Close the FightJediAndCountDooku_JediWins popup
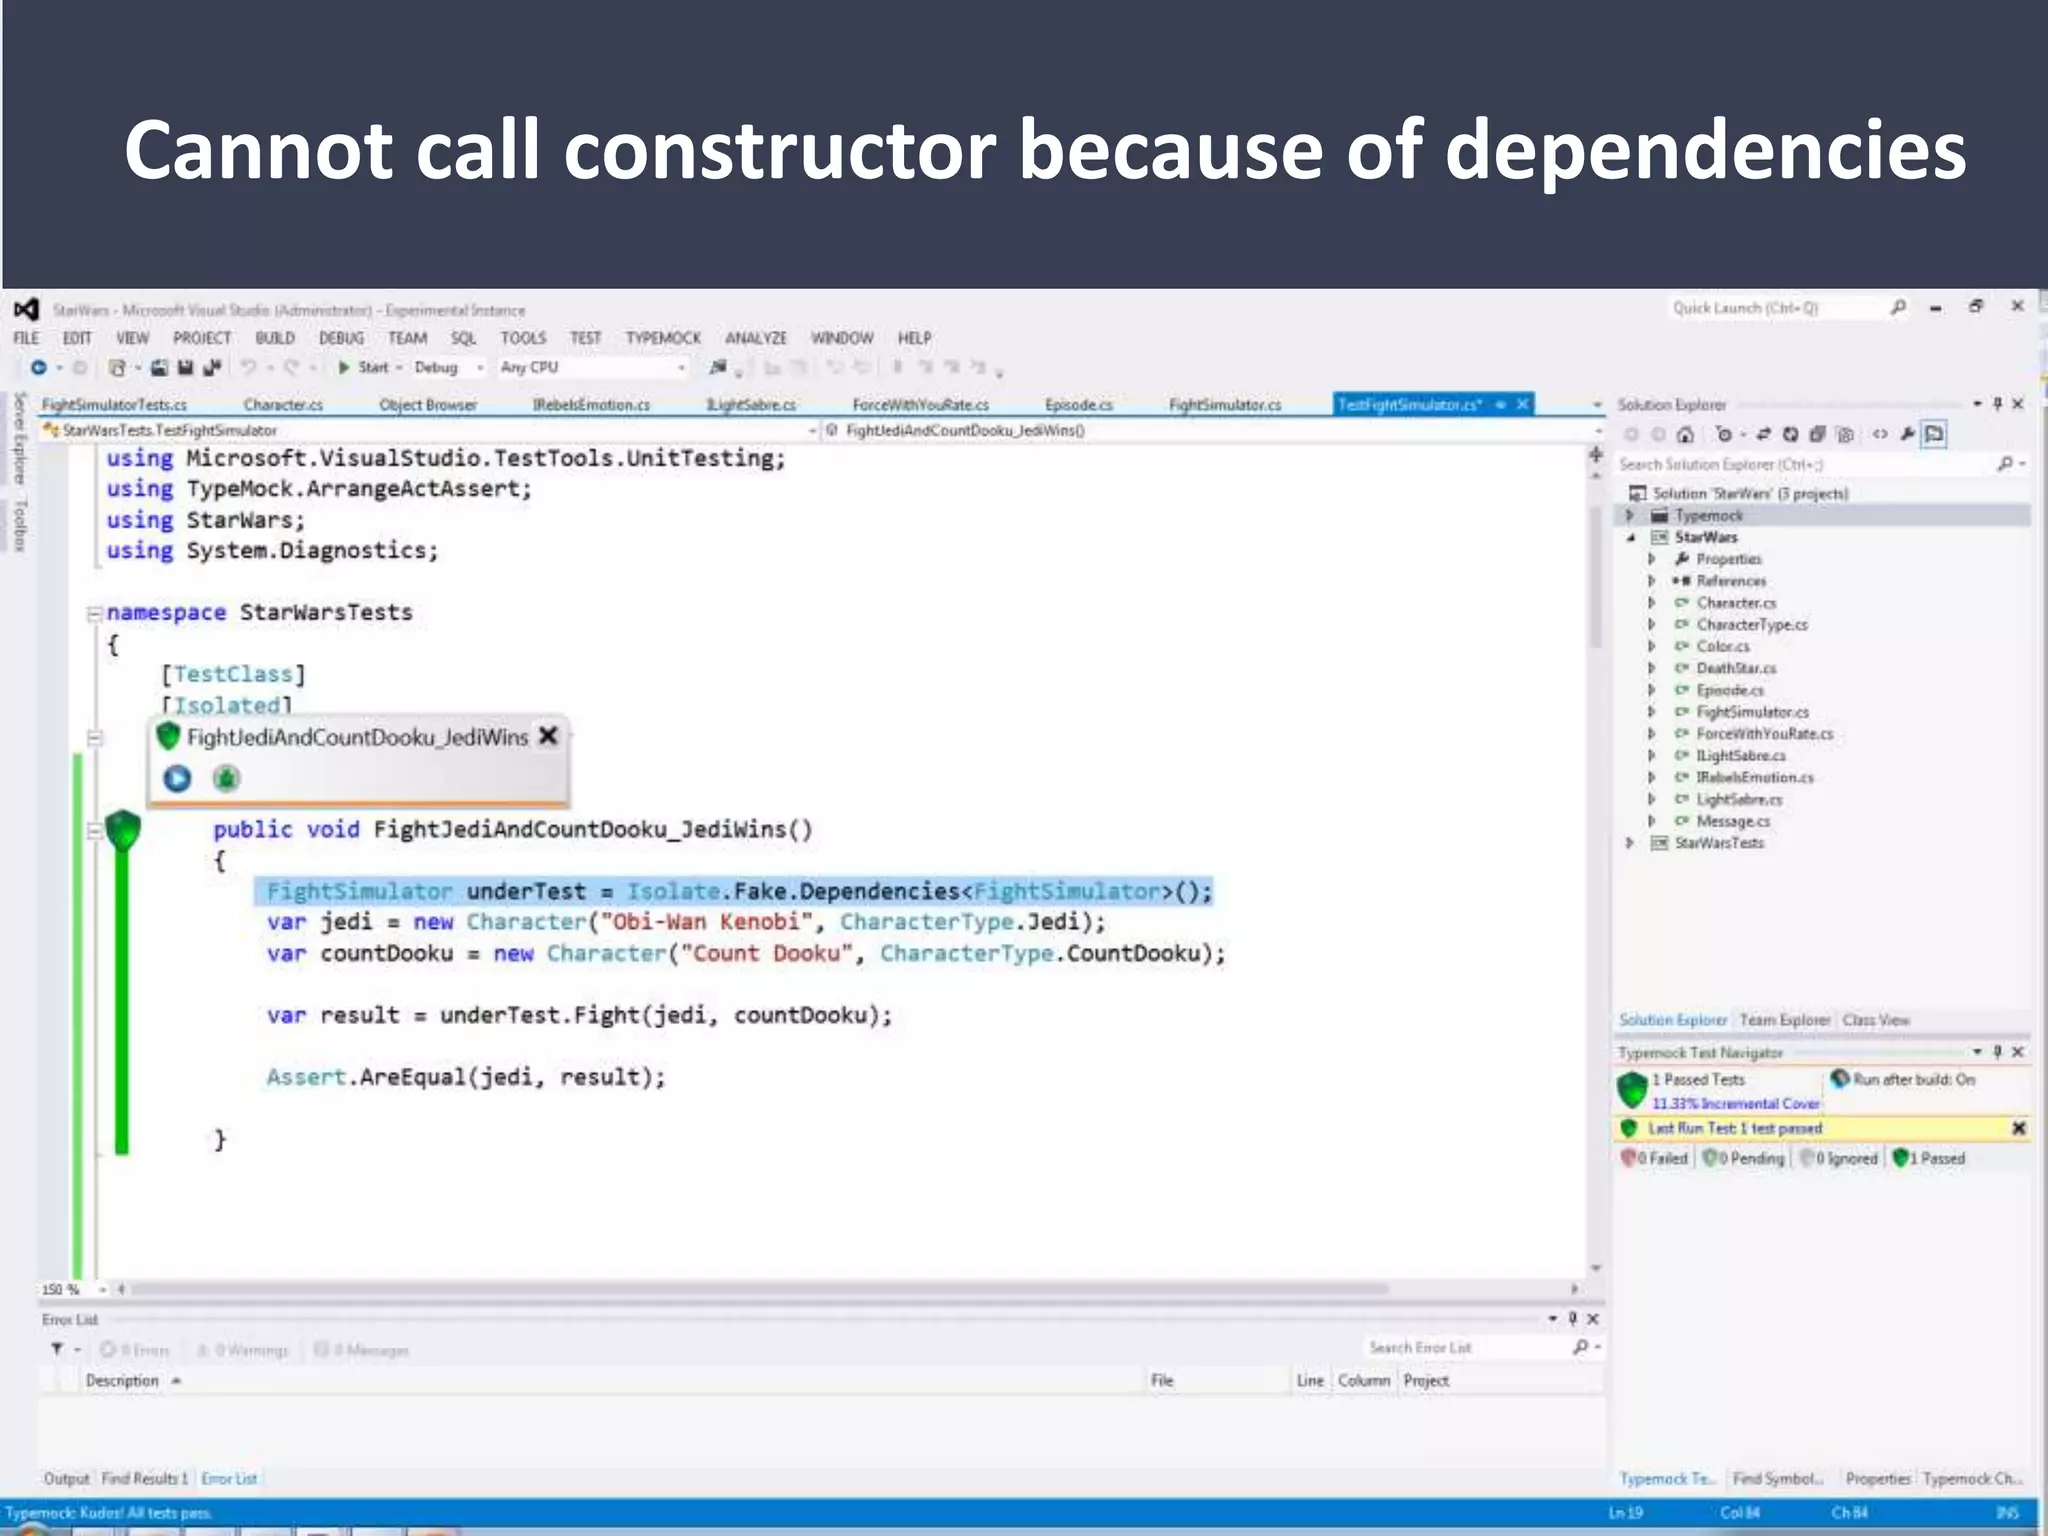This screenshot has height=1536, width=2048. point(548,736)
